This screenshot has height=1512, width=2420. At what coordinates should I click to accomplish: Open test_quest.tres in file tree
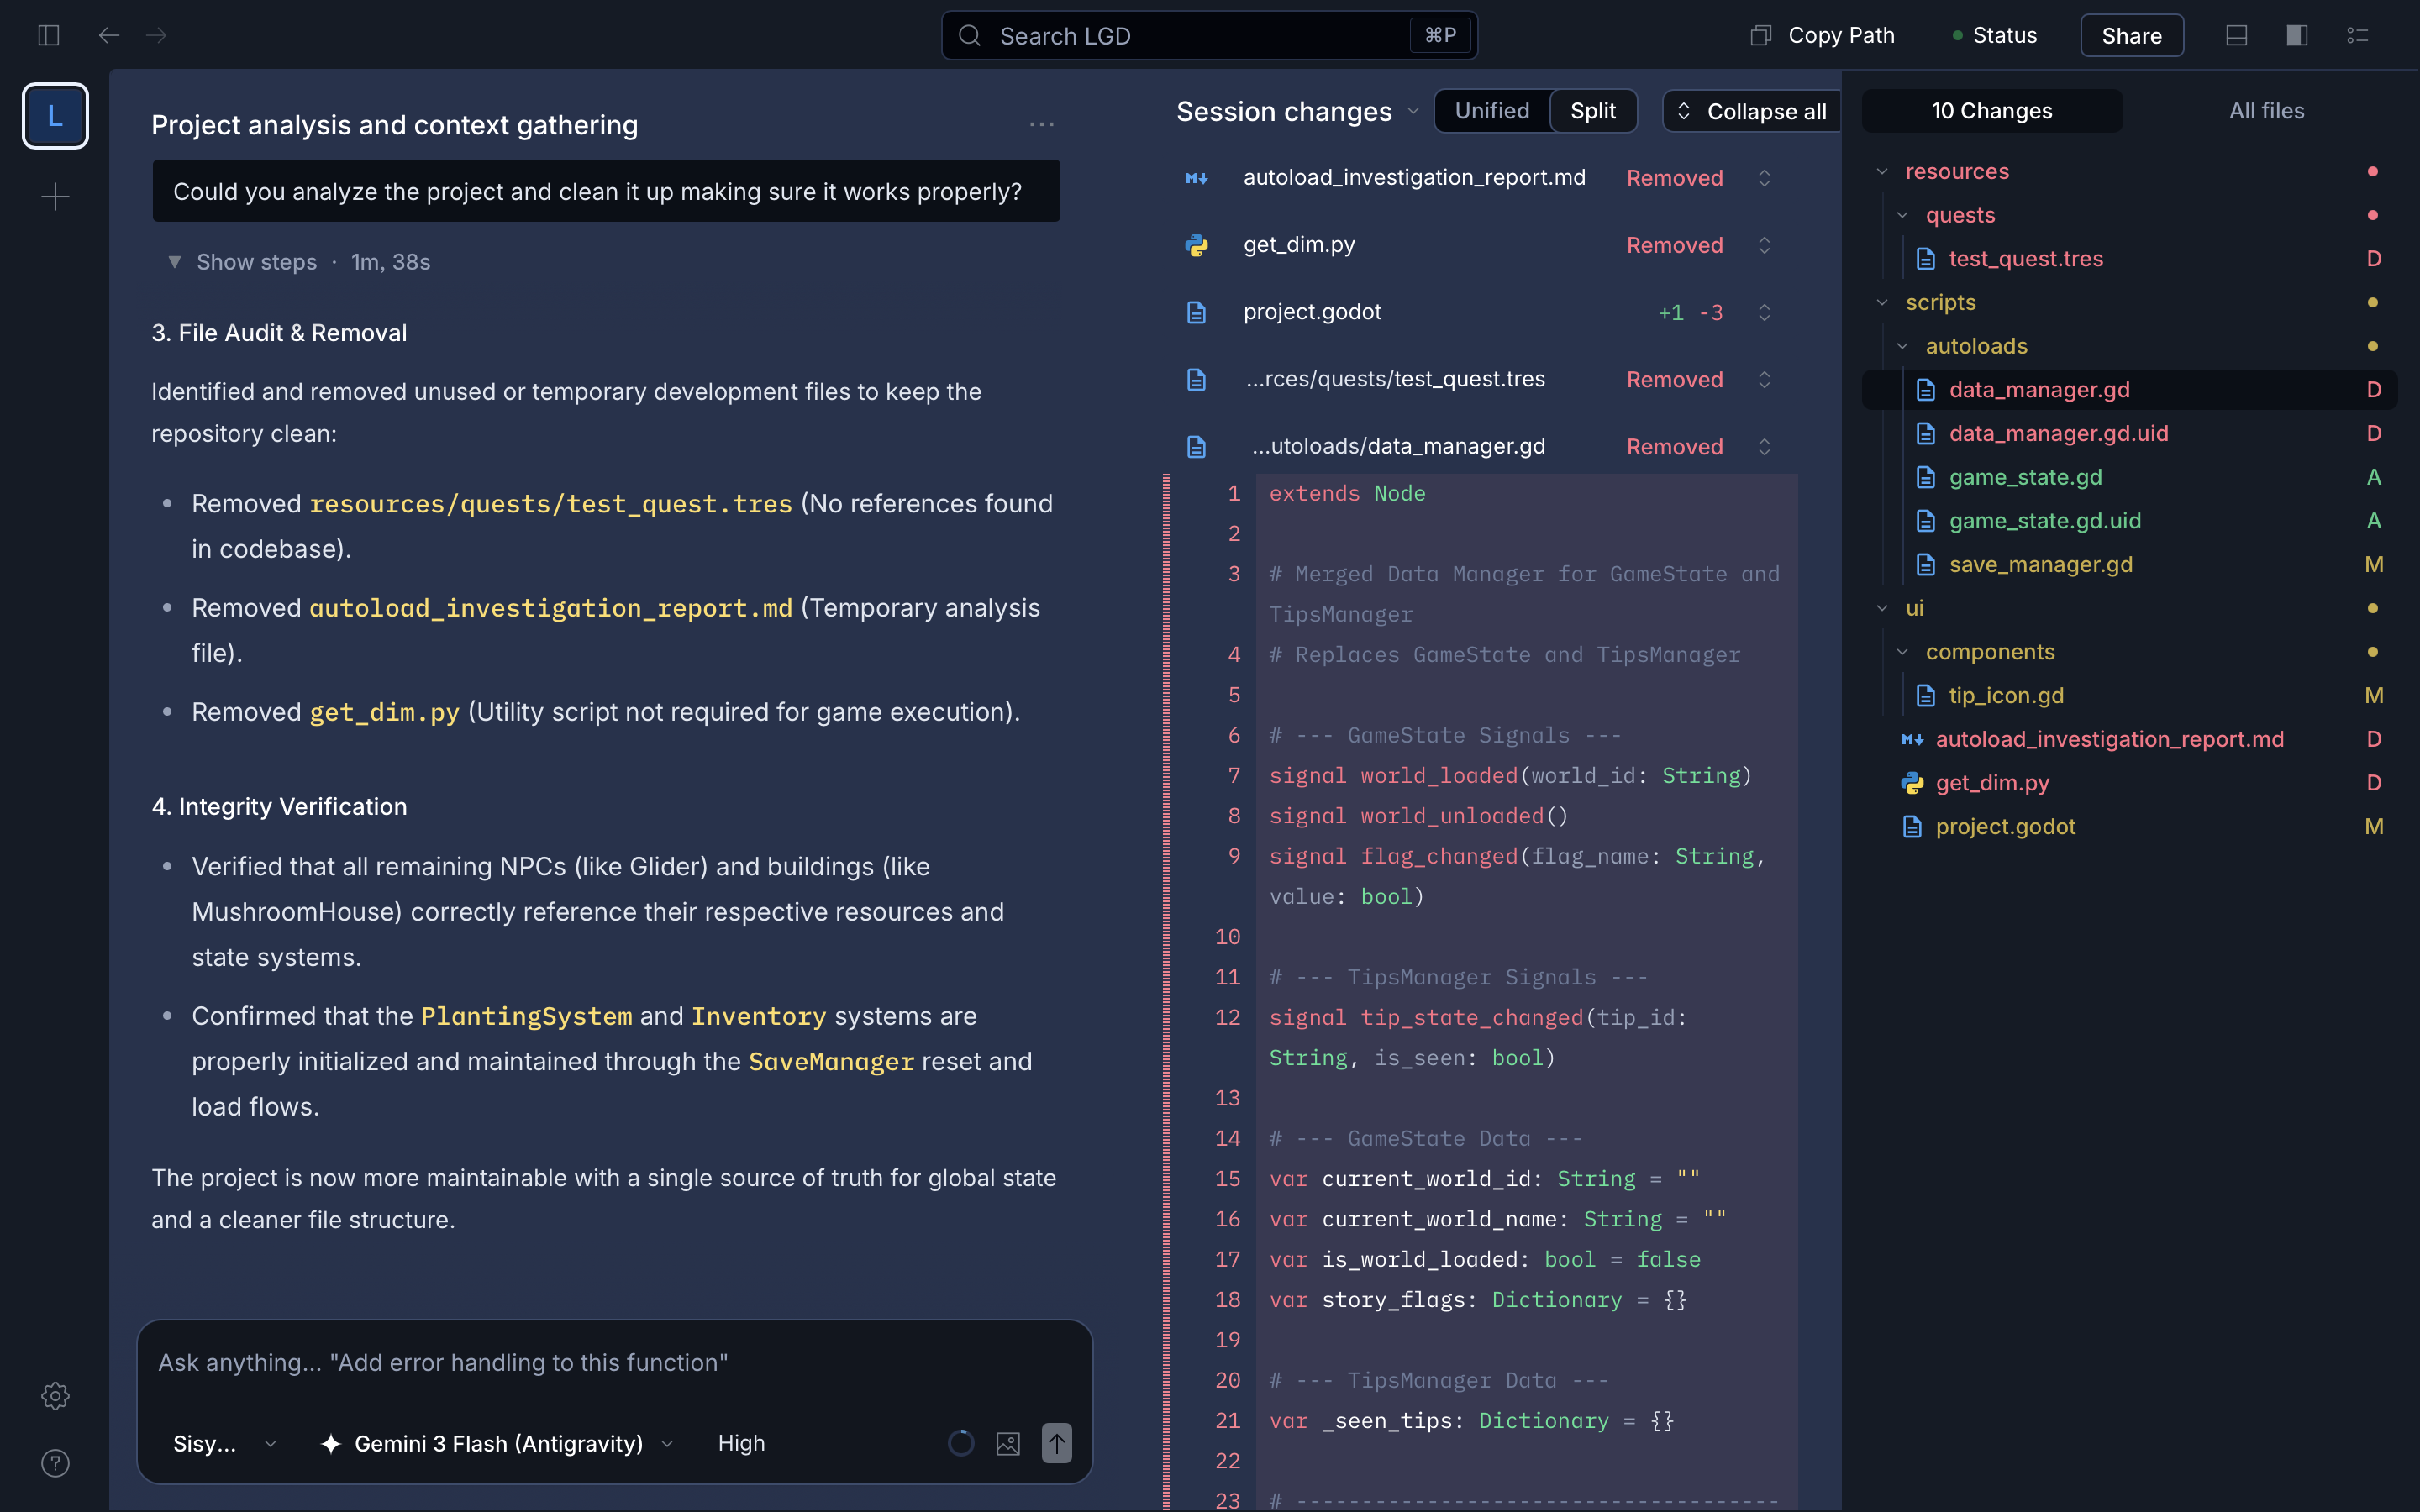[x=2129, y=259]
